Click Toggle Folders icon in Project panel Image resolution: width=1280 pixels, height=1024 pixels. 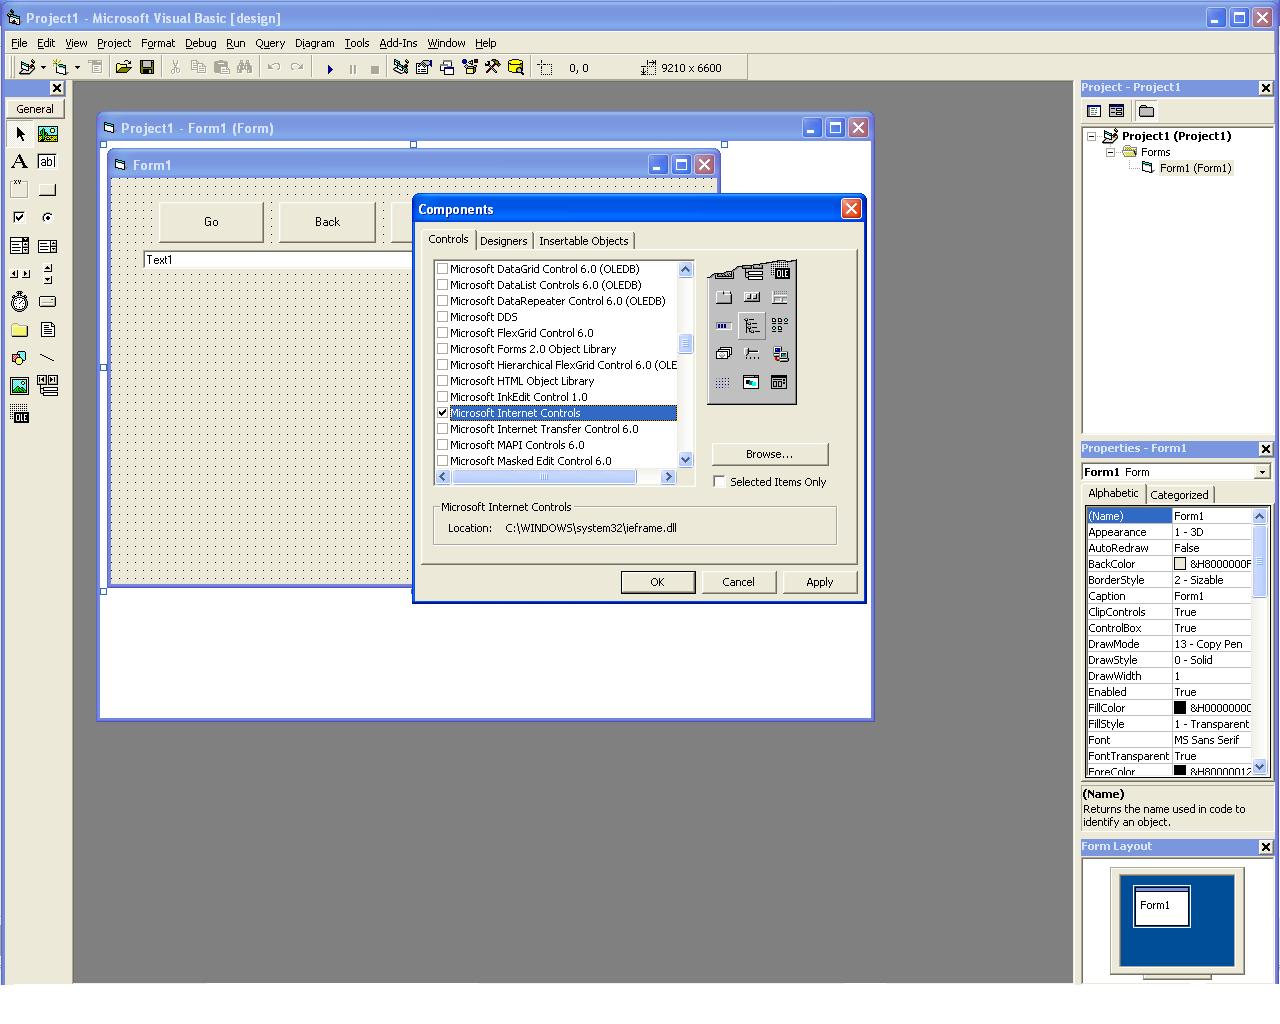[1146, 111]
